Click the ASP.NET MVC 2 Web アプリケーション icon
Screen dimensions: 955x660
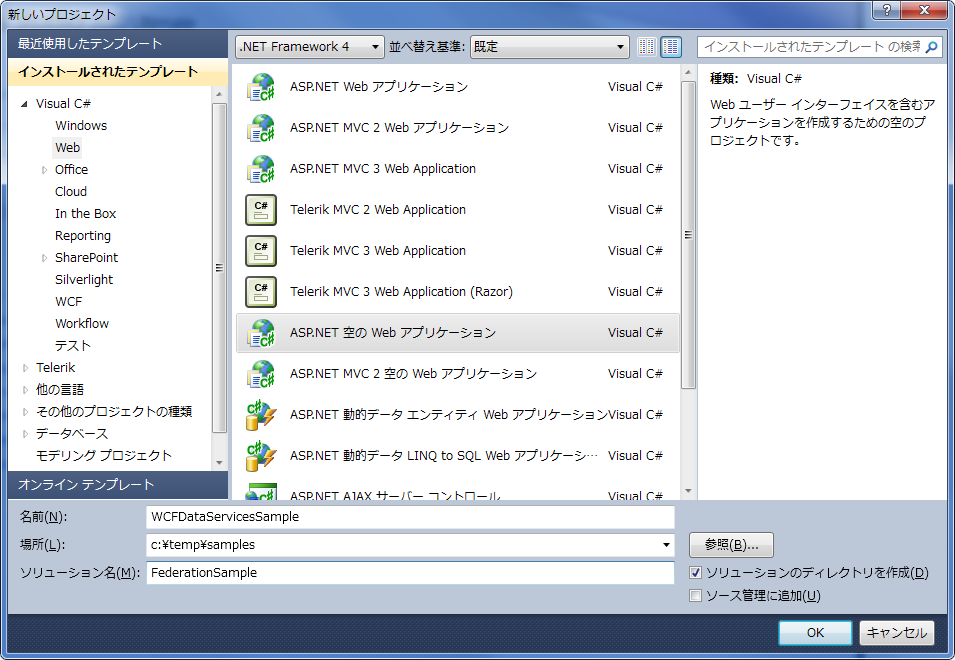261,128
